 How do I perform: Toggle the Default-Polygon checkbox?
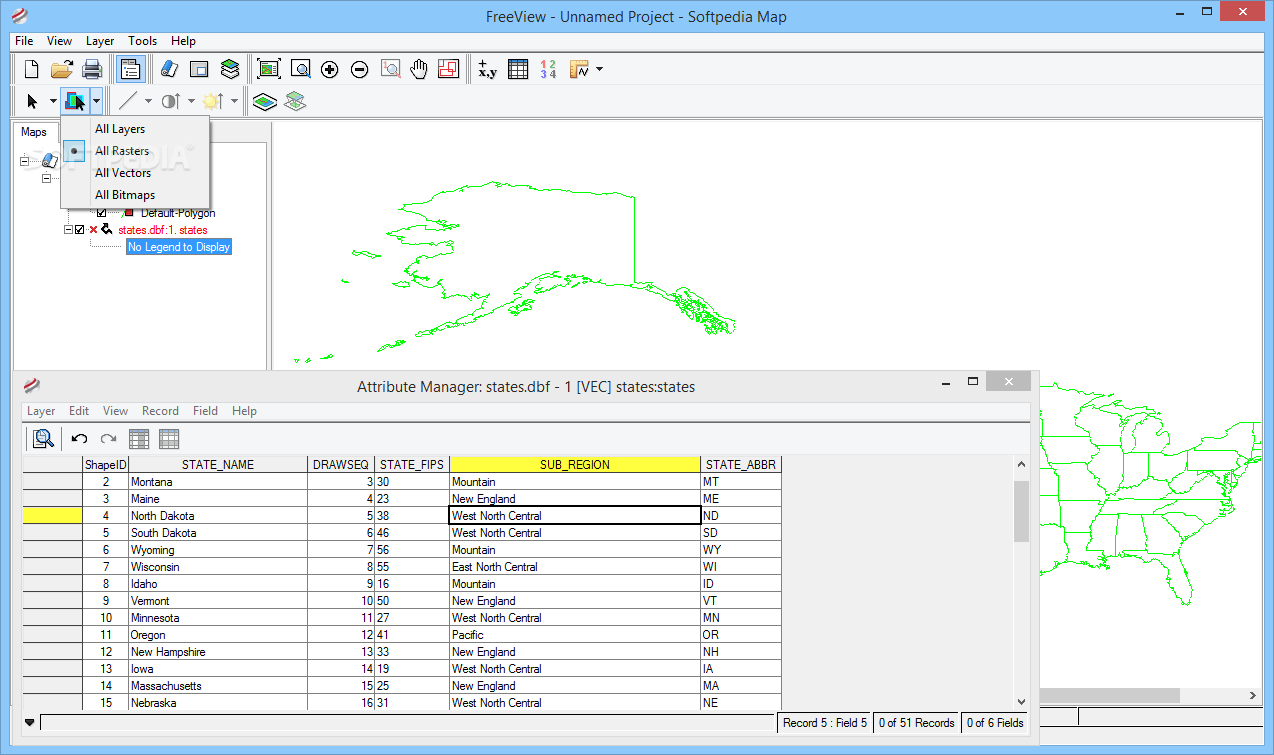[x=102, y=213]
